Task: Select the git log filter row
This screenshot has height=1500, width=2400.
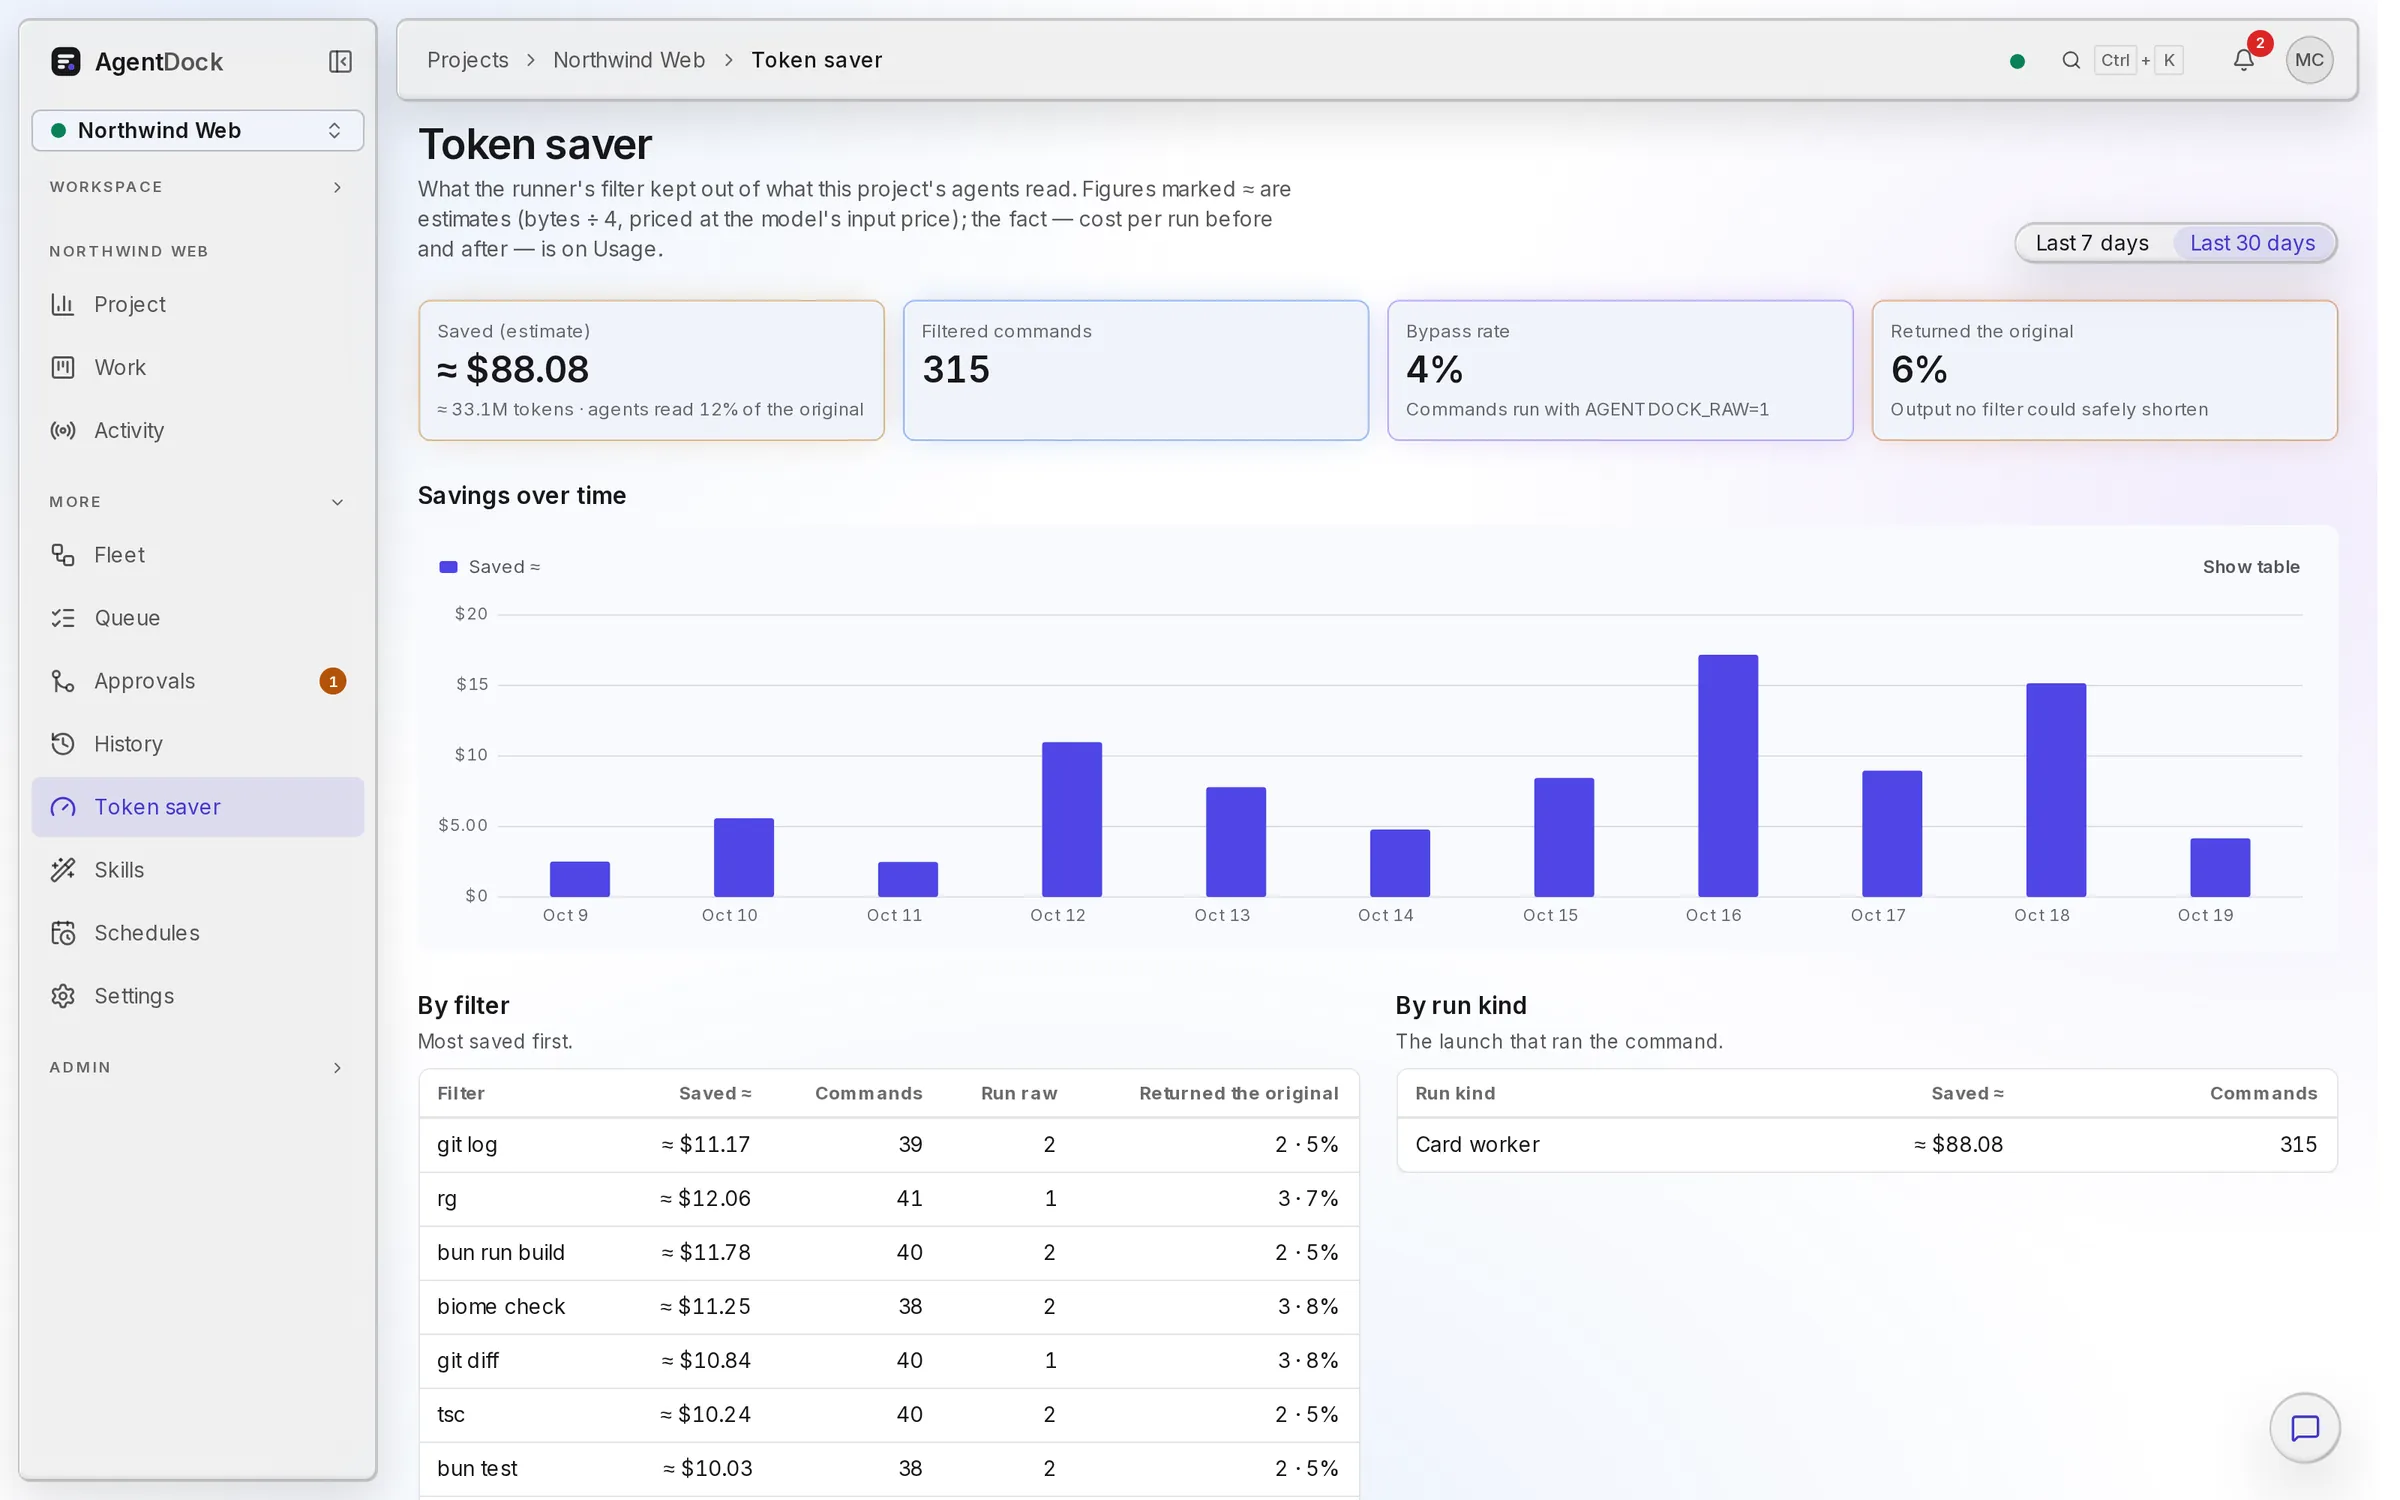Action: click(889, 1145)
